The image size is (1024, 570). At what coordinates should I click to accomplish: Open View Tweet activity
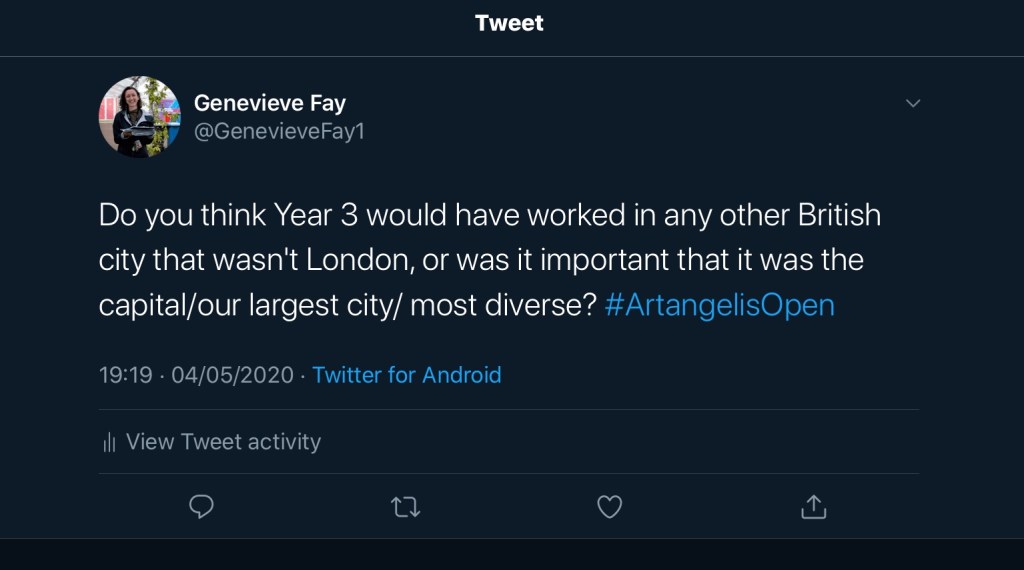click(223, 442)
